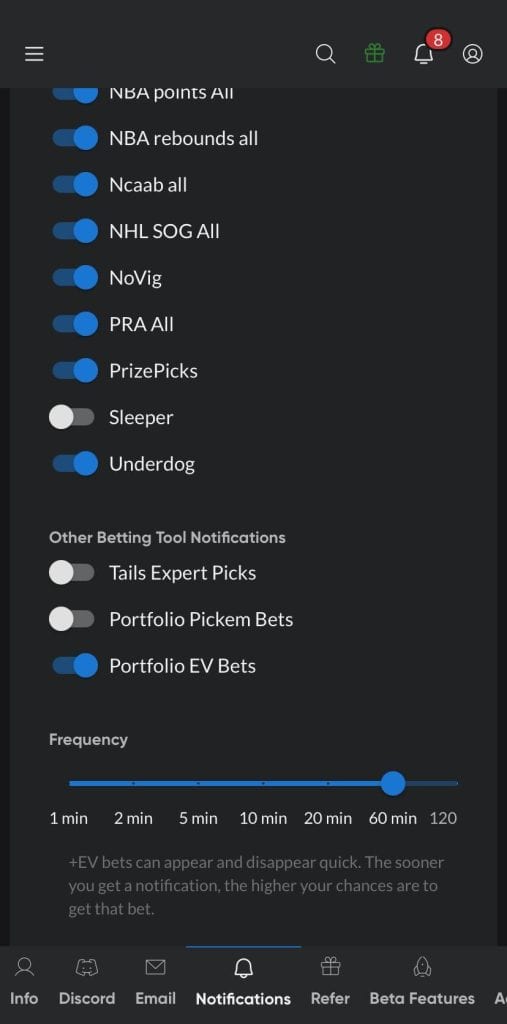The width and height of the screenshot is (507, 1024).
Task: Turn off the Underdog toggle
Action: point(74,464)
